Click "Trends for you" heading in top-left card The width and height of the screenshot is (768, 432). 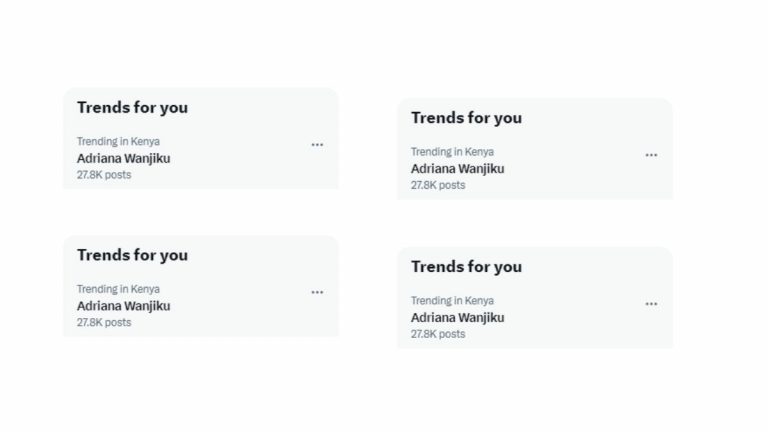pyautogui.click(x=132, y=108)
